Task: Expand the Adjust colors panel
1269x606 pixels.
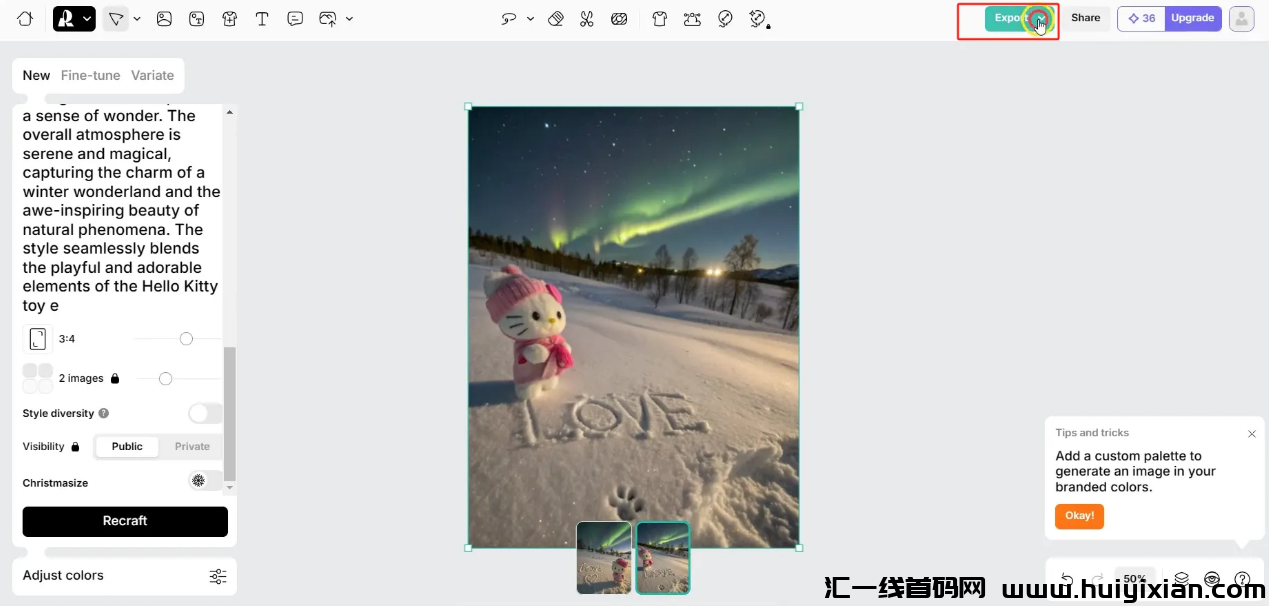Action: tap(124, 576)
